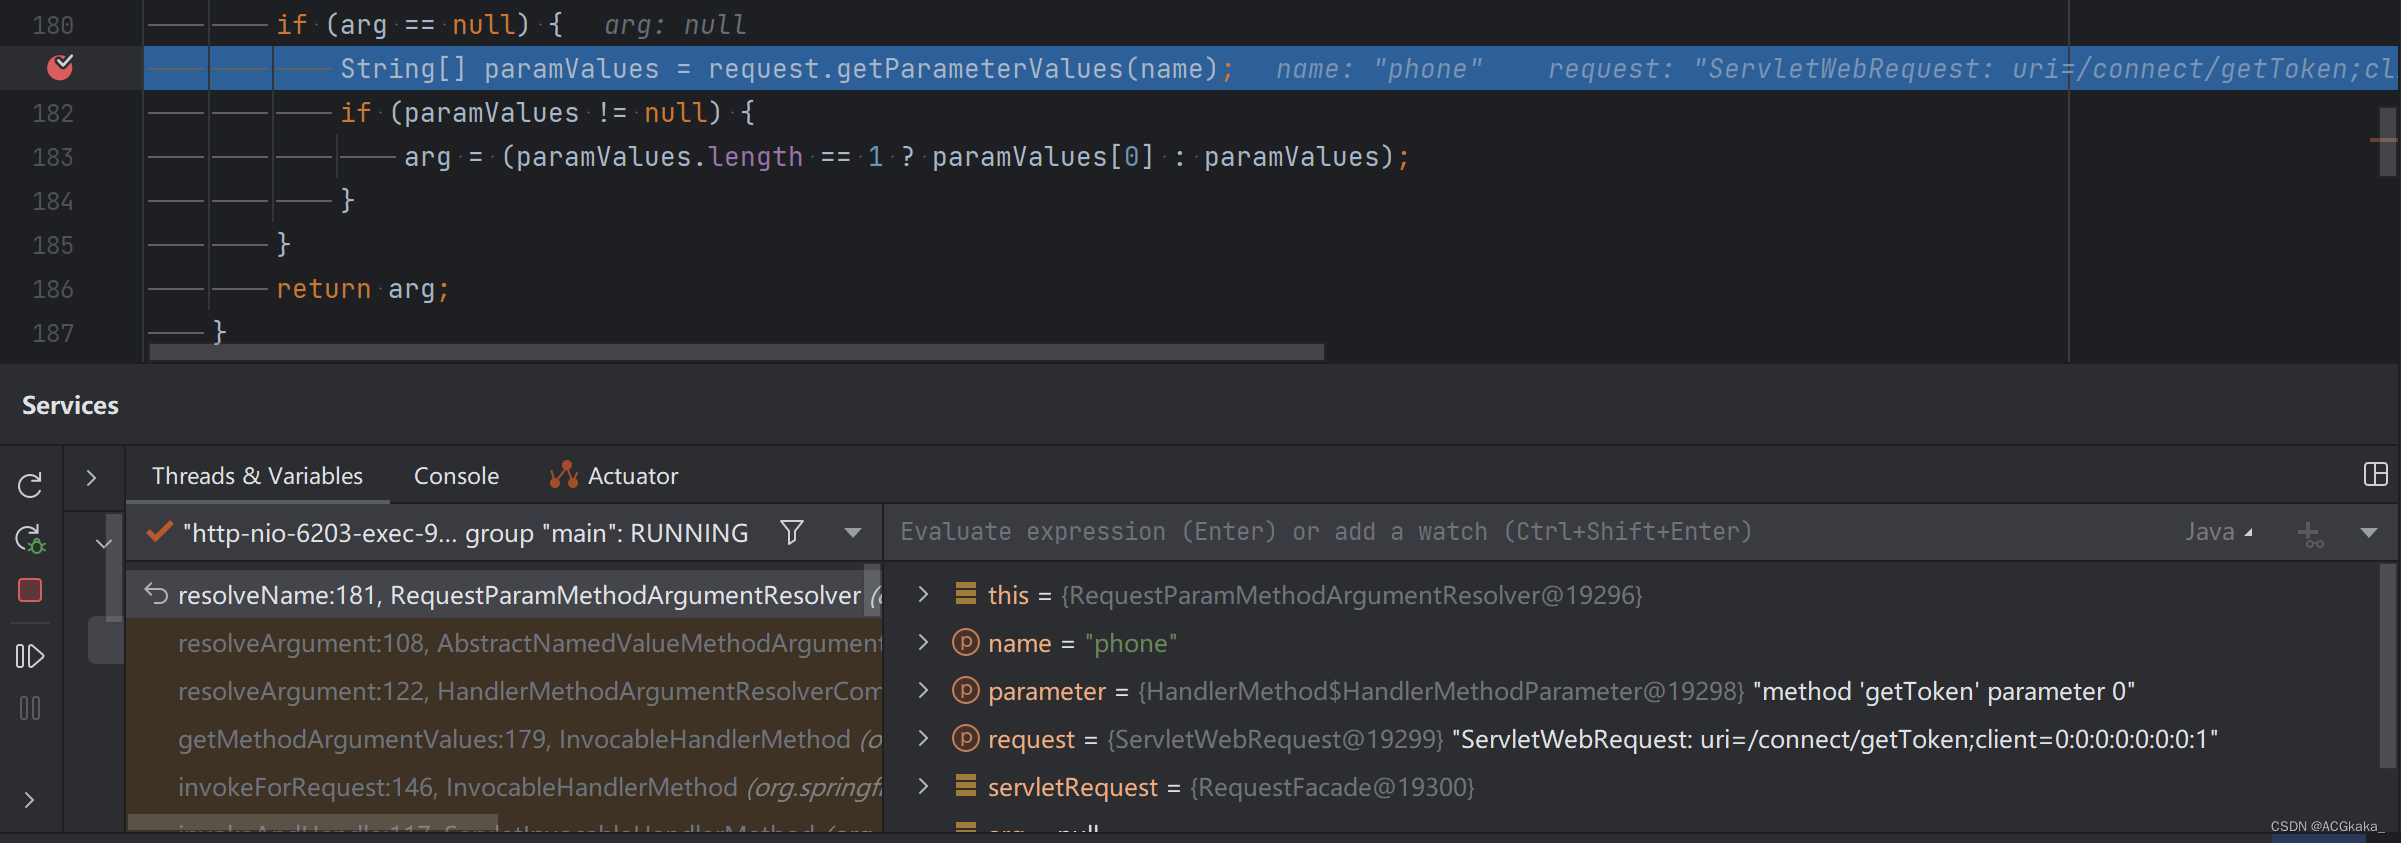Filter frames with the funnel icon
Image resolution: width=2401 pixels, height=843 pixels.
point(791,532)
